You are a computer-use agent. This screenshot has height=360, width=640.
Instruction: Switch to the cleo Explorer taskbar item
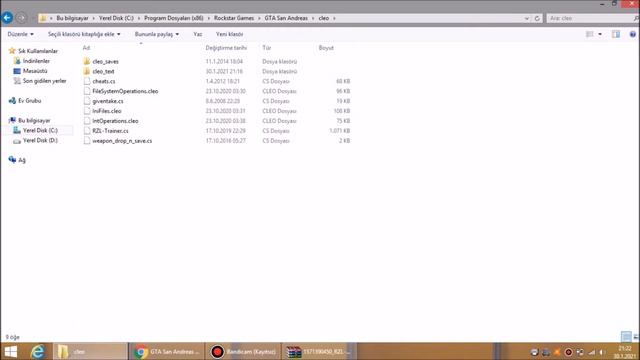pos(90,351)
